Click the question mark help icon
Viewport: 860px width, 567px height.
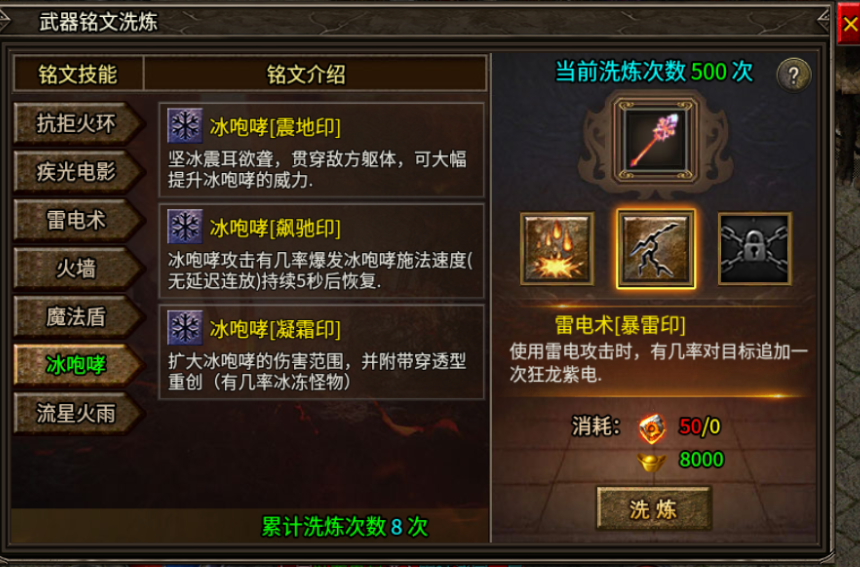[x=793, y=75]
